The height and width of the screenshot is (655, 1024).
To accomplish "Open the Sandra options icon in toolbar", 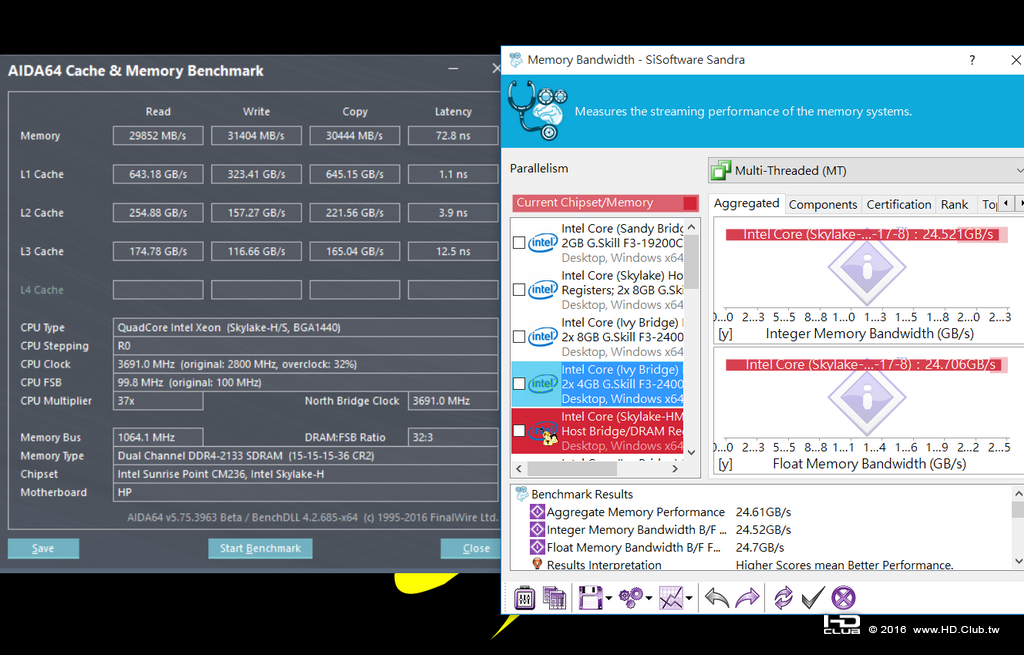I will tap(524, 598).
